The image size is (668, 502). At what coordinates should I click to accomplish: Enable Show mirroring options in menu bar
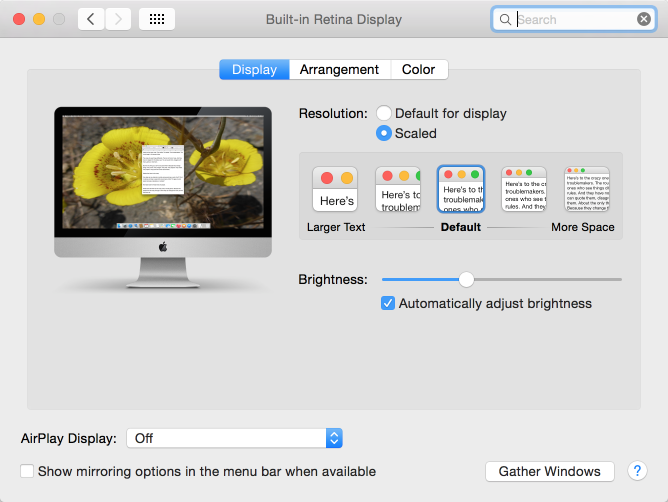coord(27,471)
